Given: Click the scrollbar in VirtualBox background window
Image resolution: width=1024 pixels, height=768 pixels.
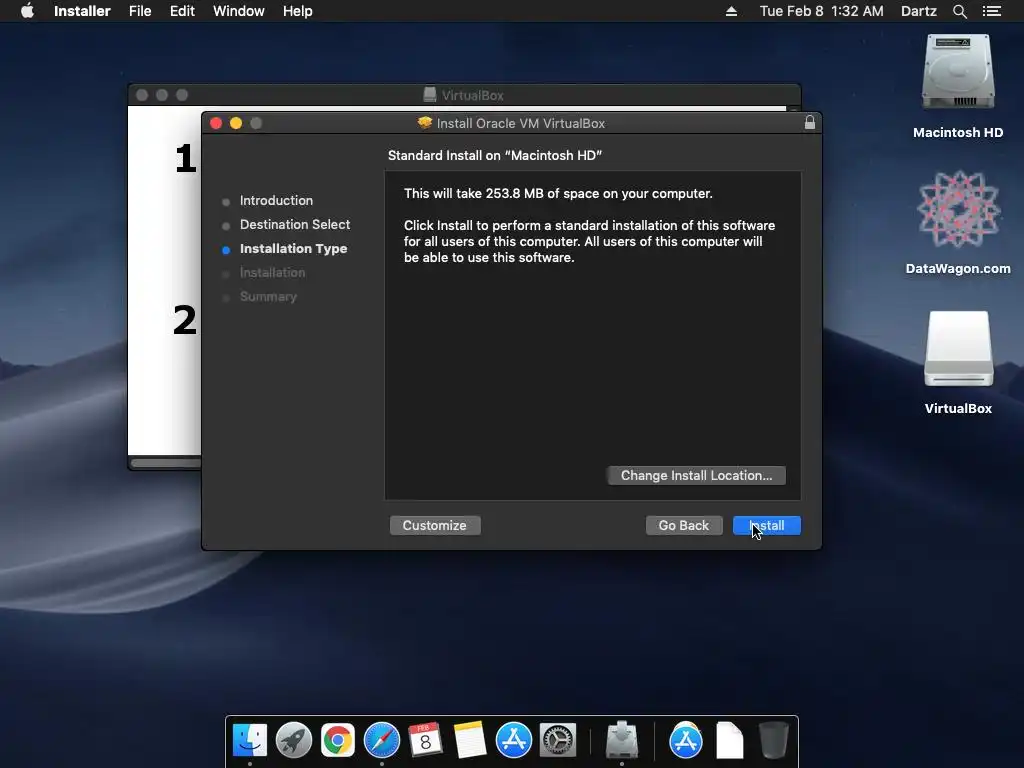Looking at the screenshot, I should [x=167, y=463].
